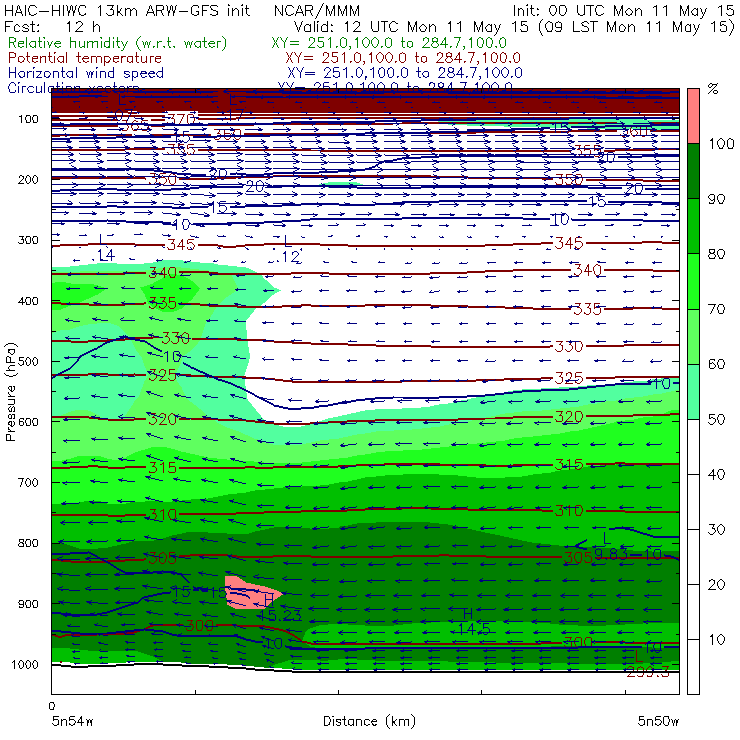This screenshot has height=740, width=740.
Task: Click the '5n50w' end location label
Action: 658,721
